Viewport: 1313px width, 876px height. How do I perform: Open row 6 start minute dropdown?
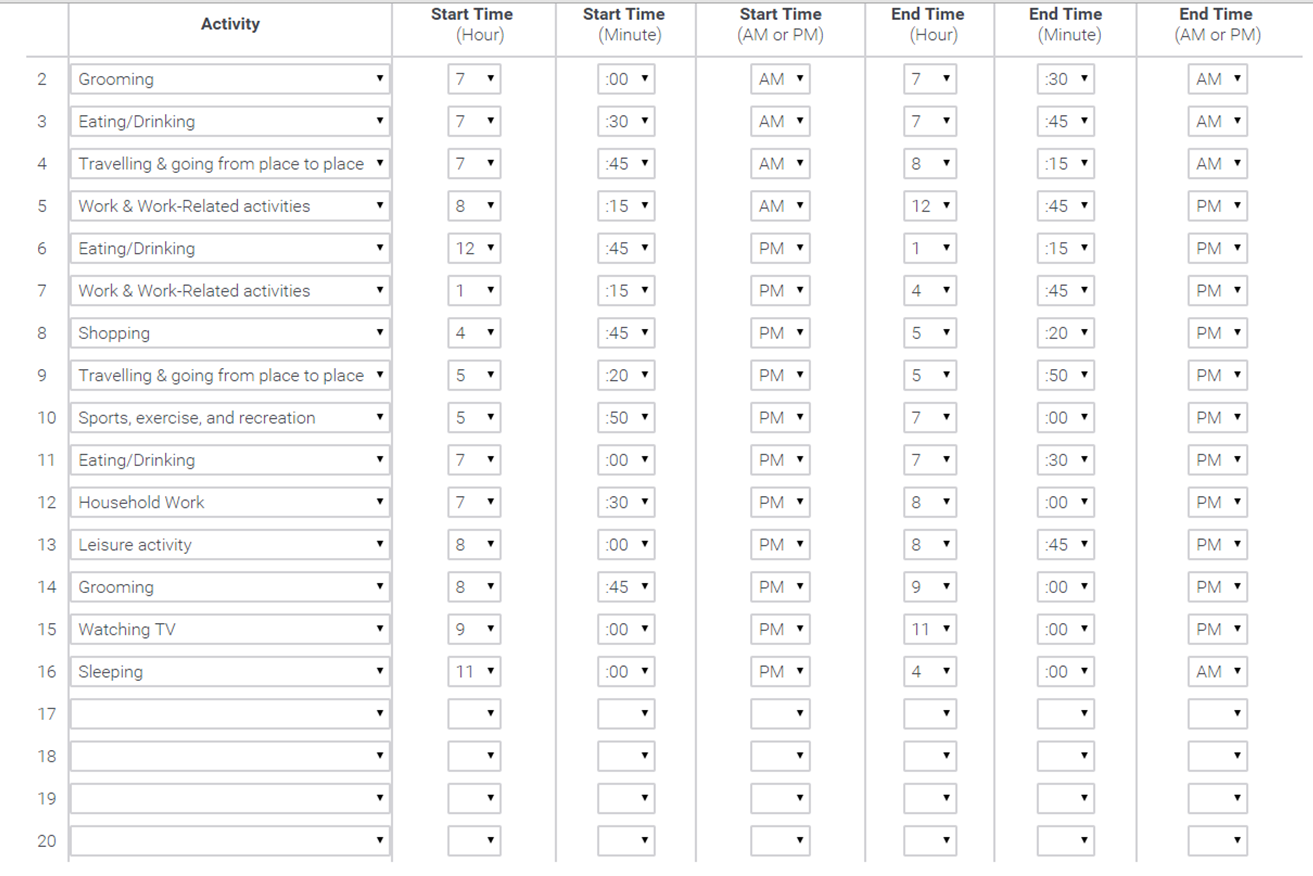pos(626,249)
